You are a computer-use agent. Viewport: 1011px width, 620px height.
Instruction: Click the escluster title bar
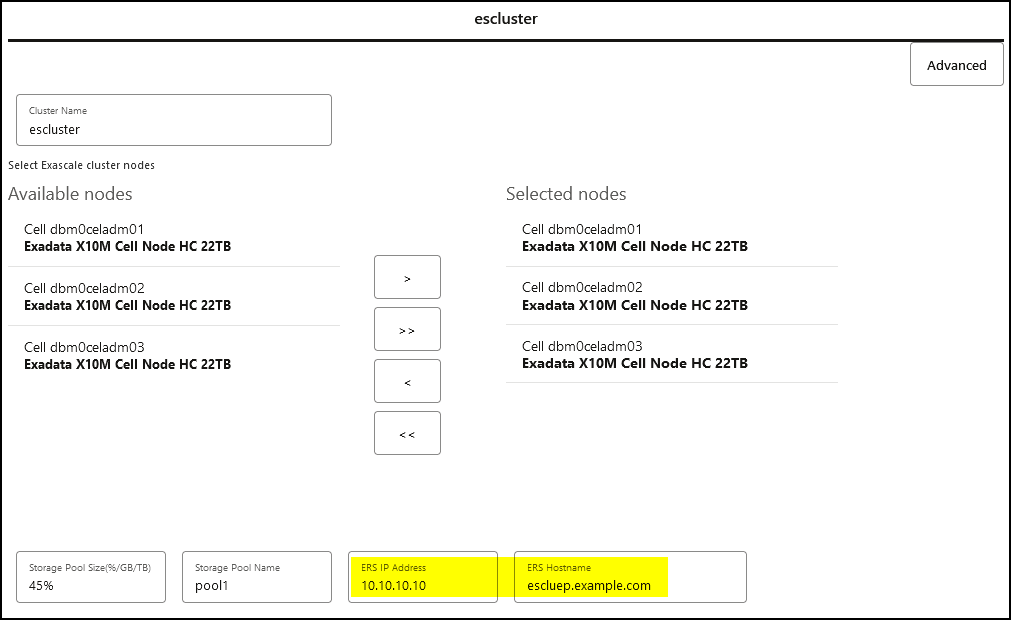pyautogui.click(x=505, y=18)
